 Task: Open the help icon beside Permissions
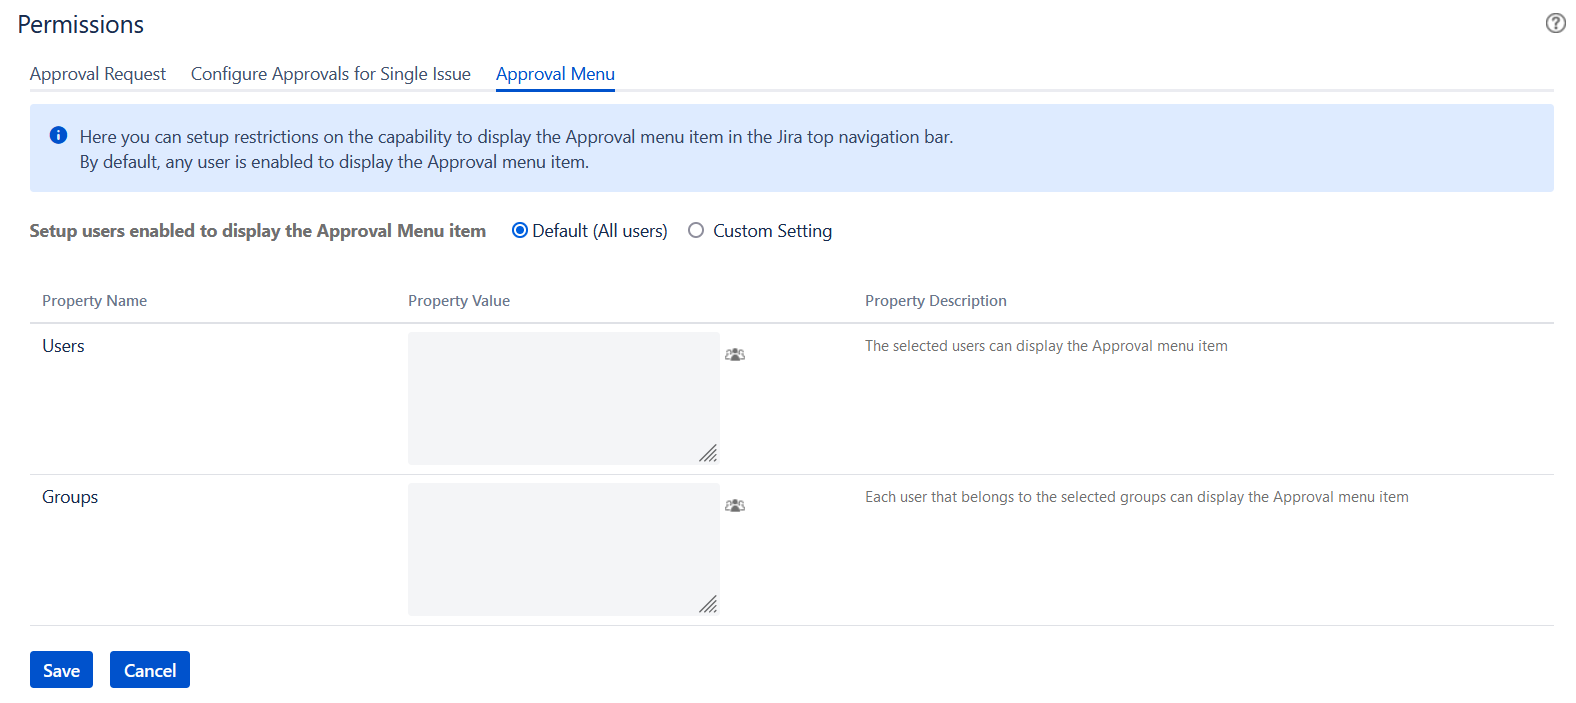click(x=1555, y=23)
